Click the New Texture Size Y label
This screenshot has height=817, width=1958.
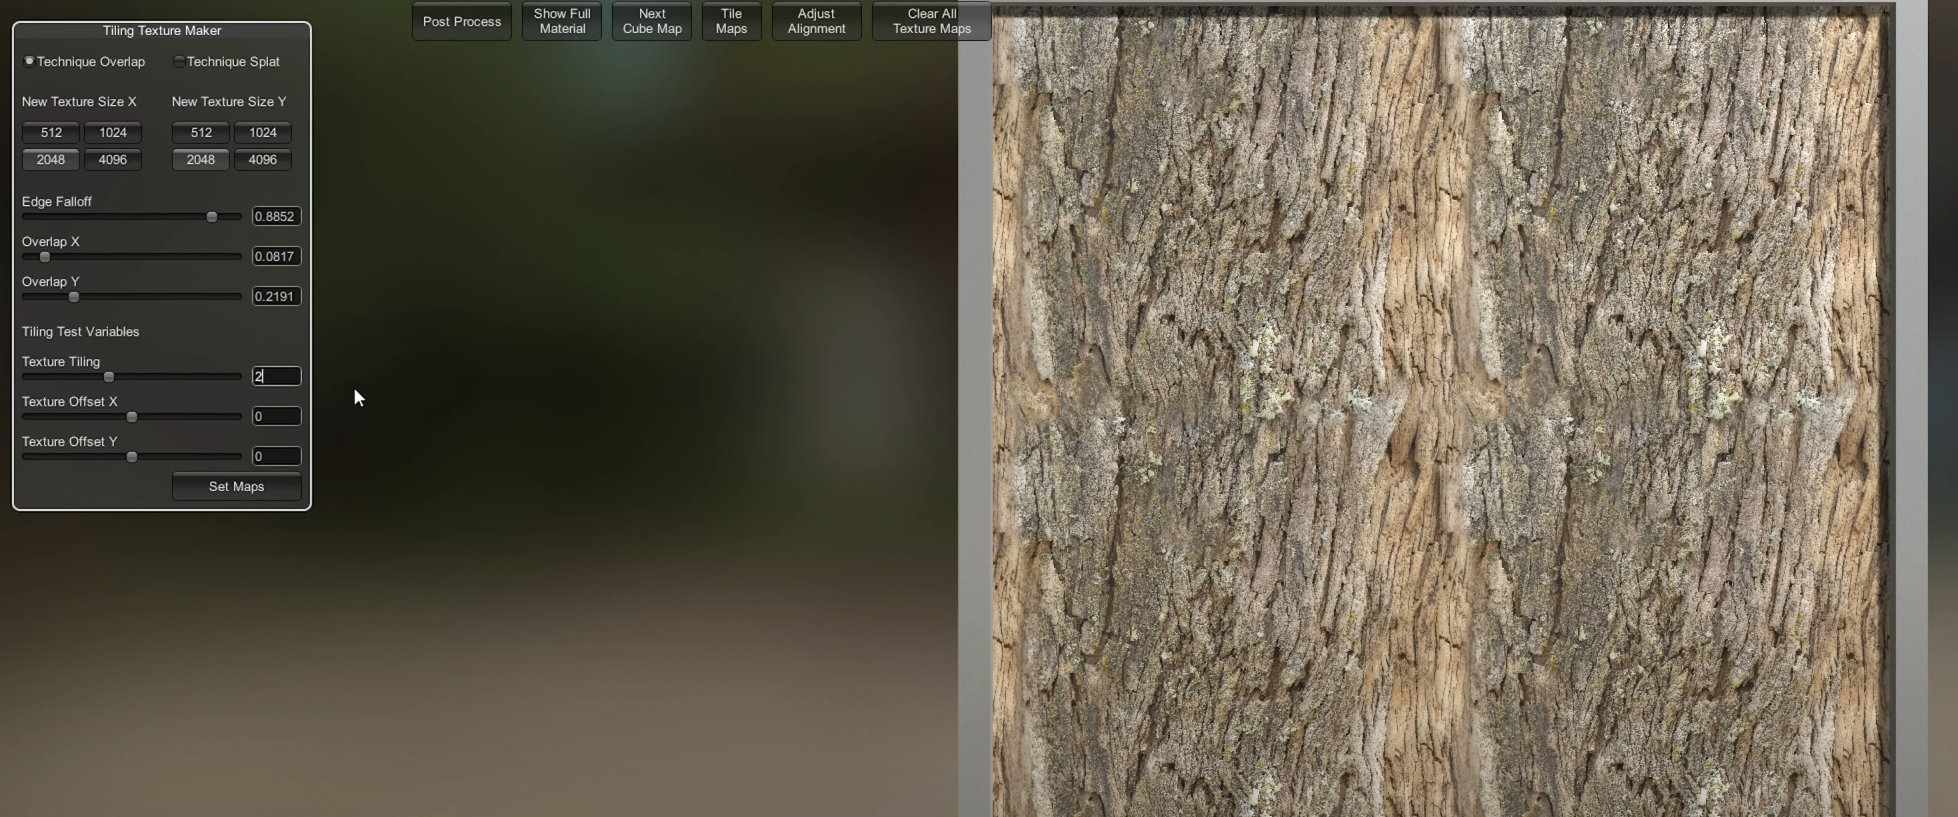tap(229, 102)
